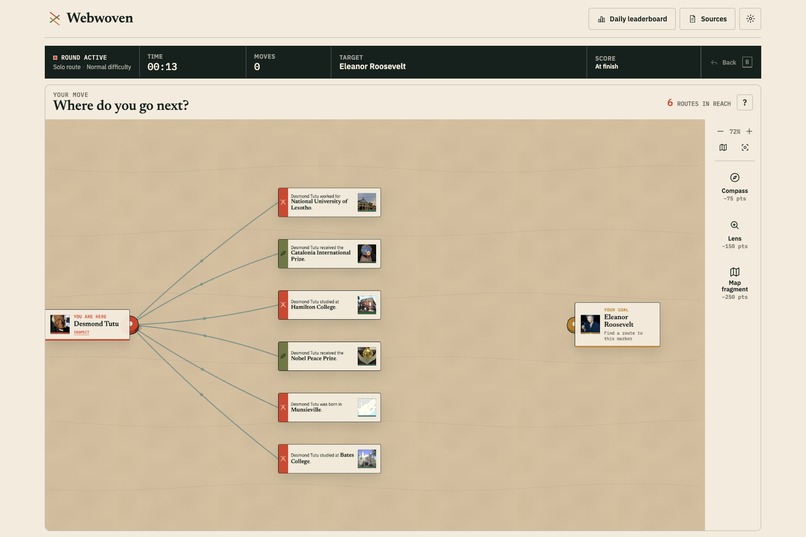Zoom out with the minus icon
Screen dimensions: 806x537
coord(720,132)
